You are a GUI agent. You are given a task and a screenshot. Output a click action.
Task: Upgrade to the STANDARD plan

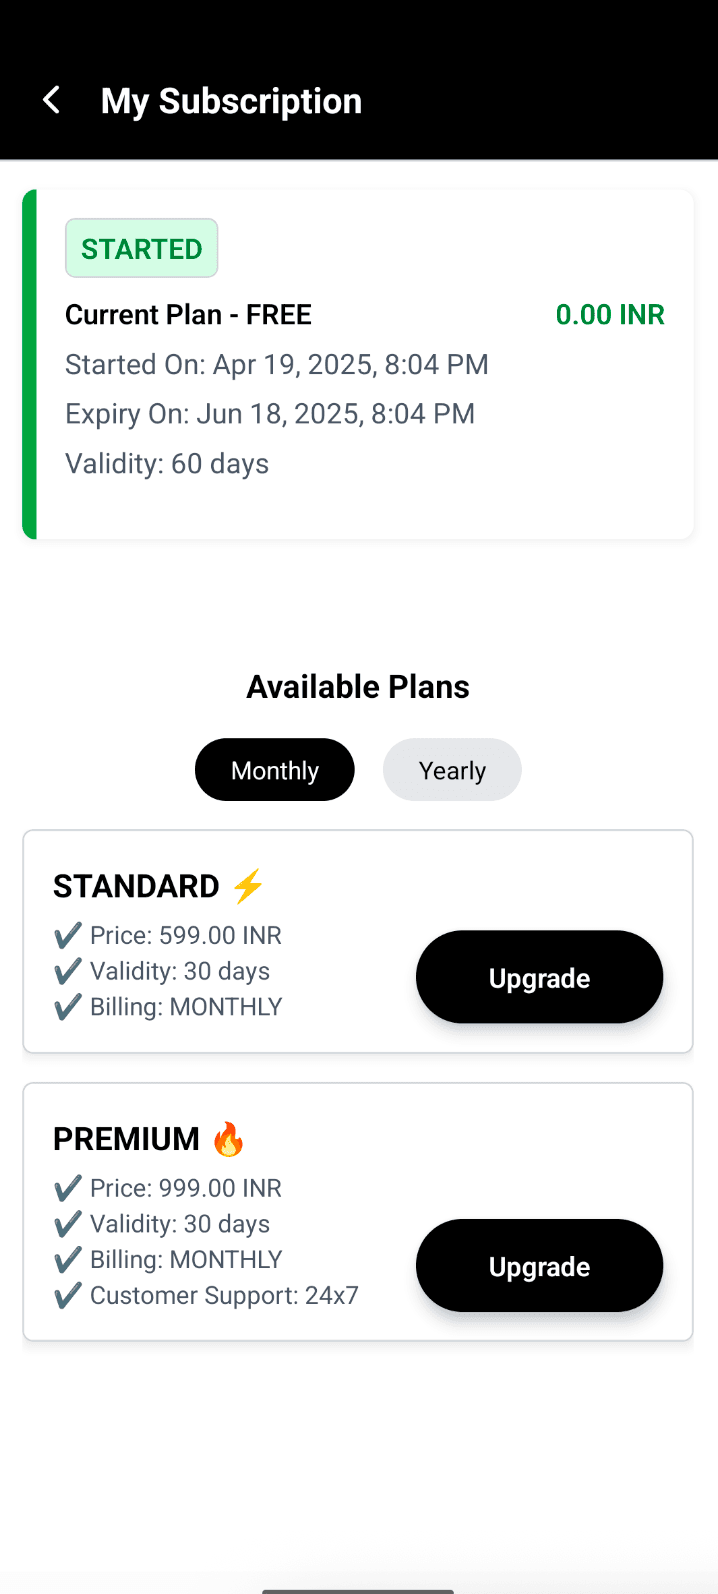[x=539, y=977]
